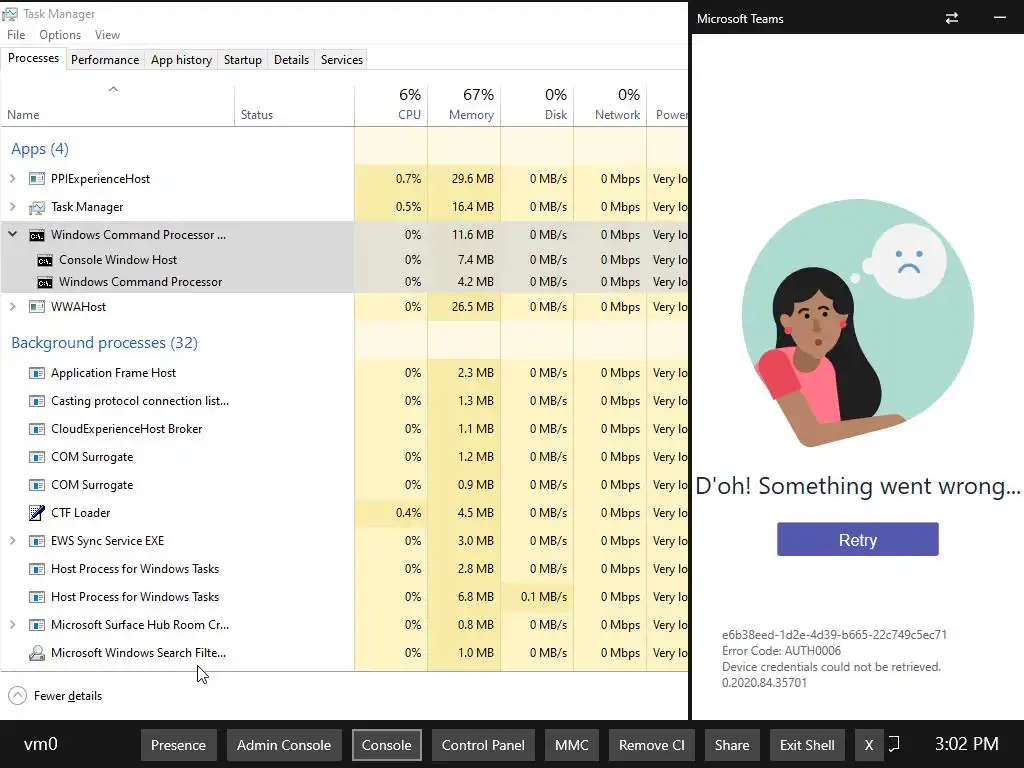The height and width of the screenshot is (768, 1024).
Task: Expand the WWAHost process group
Action: (12, 306)
